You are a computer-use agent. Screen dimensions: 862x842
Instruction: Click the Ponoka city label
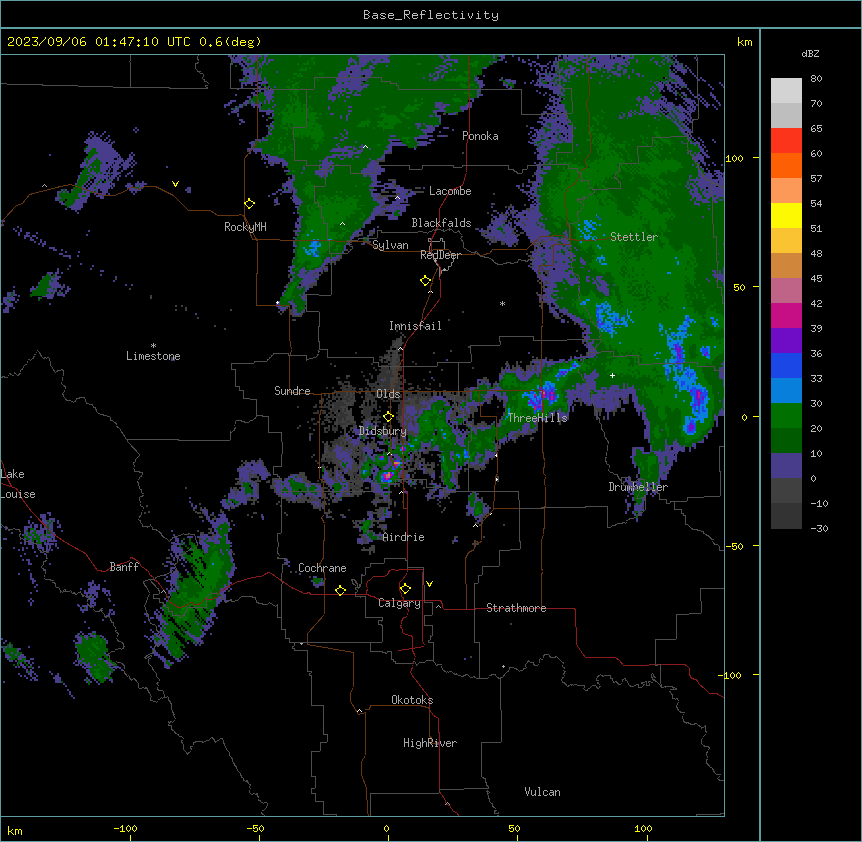(x=480, y=136)
